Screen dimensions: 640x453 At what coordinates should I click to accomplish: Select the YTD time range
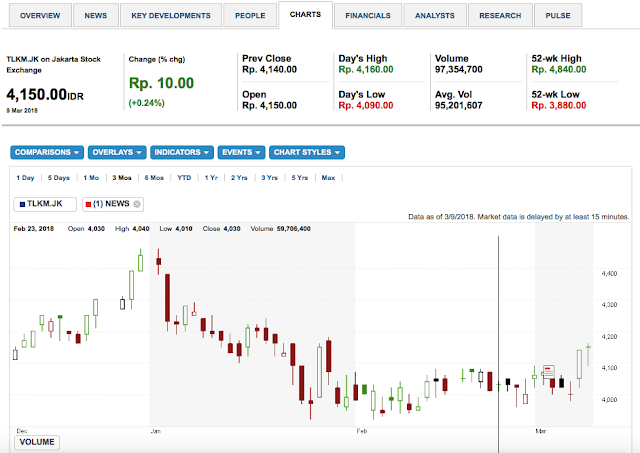pos(184,178)
